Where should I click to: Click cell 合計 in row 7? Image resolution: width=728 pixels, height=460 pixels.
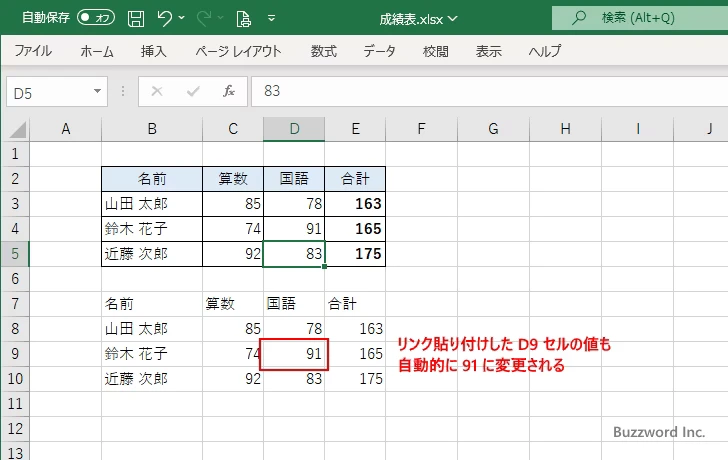click(x=355, y=304)
